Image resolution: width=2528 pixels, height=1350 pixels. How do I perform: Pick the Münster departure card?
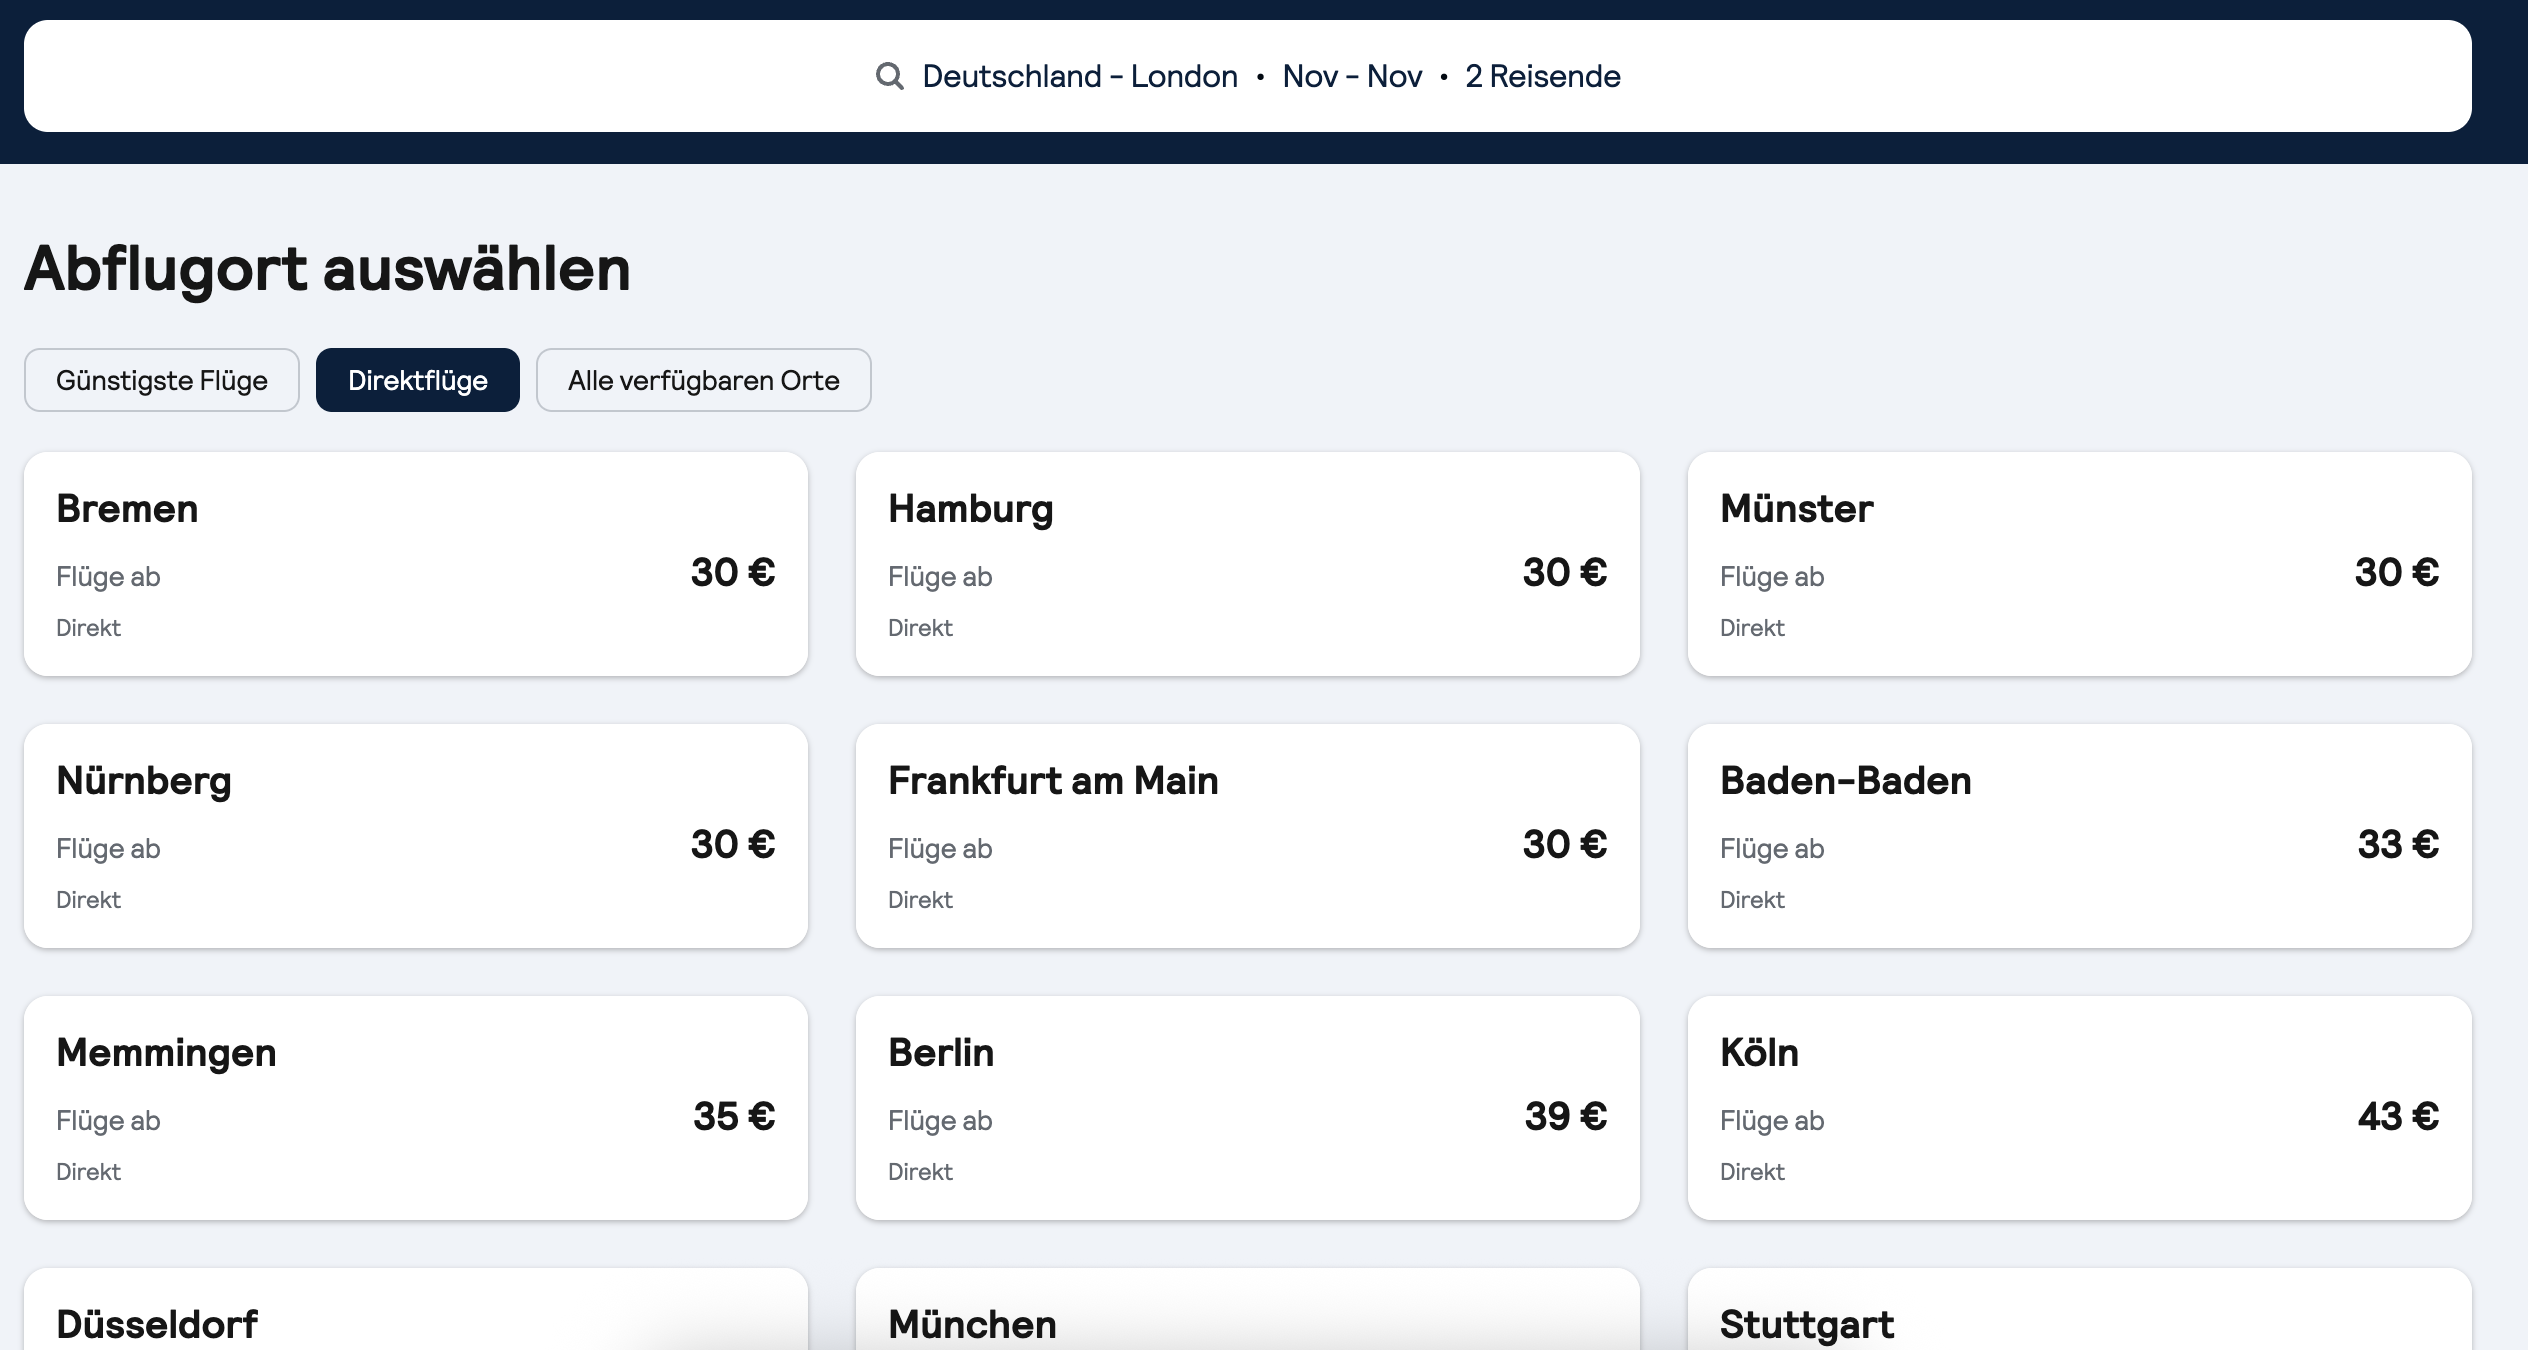click(2080, 564)
